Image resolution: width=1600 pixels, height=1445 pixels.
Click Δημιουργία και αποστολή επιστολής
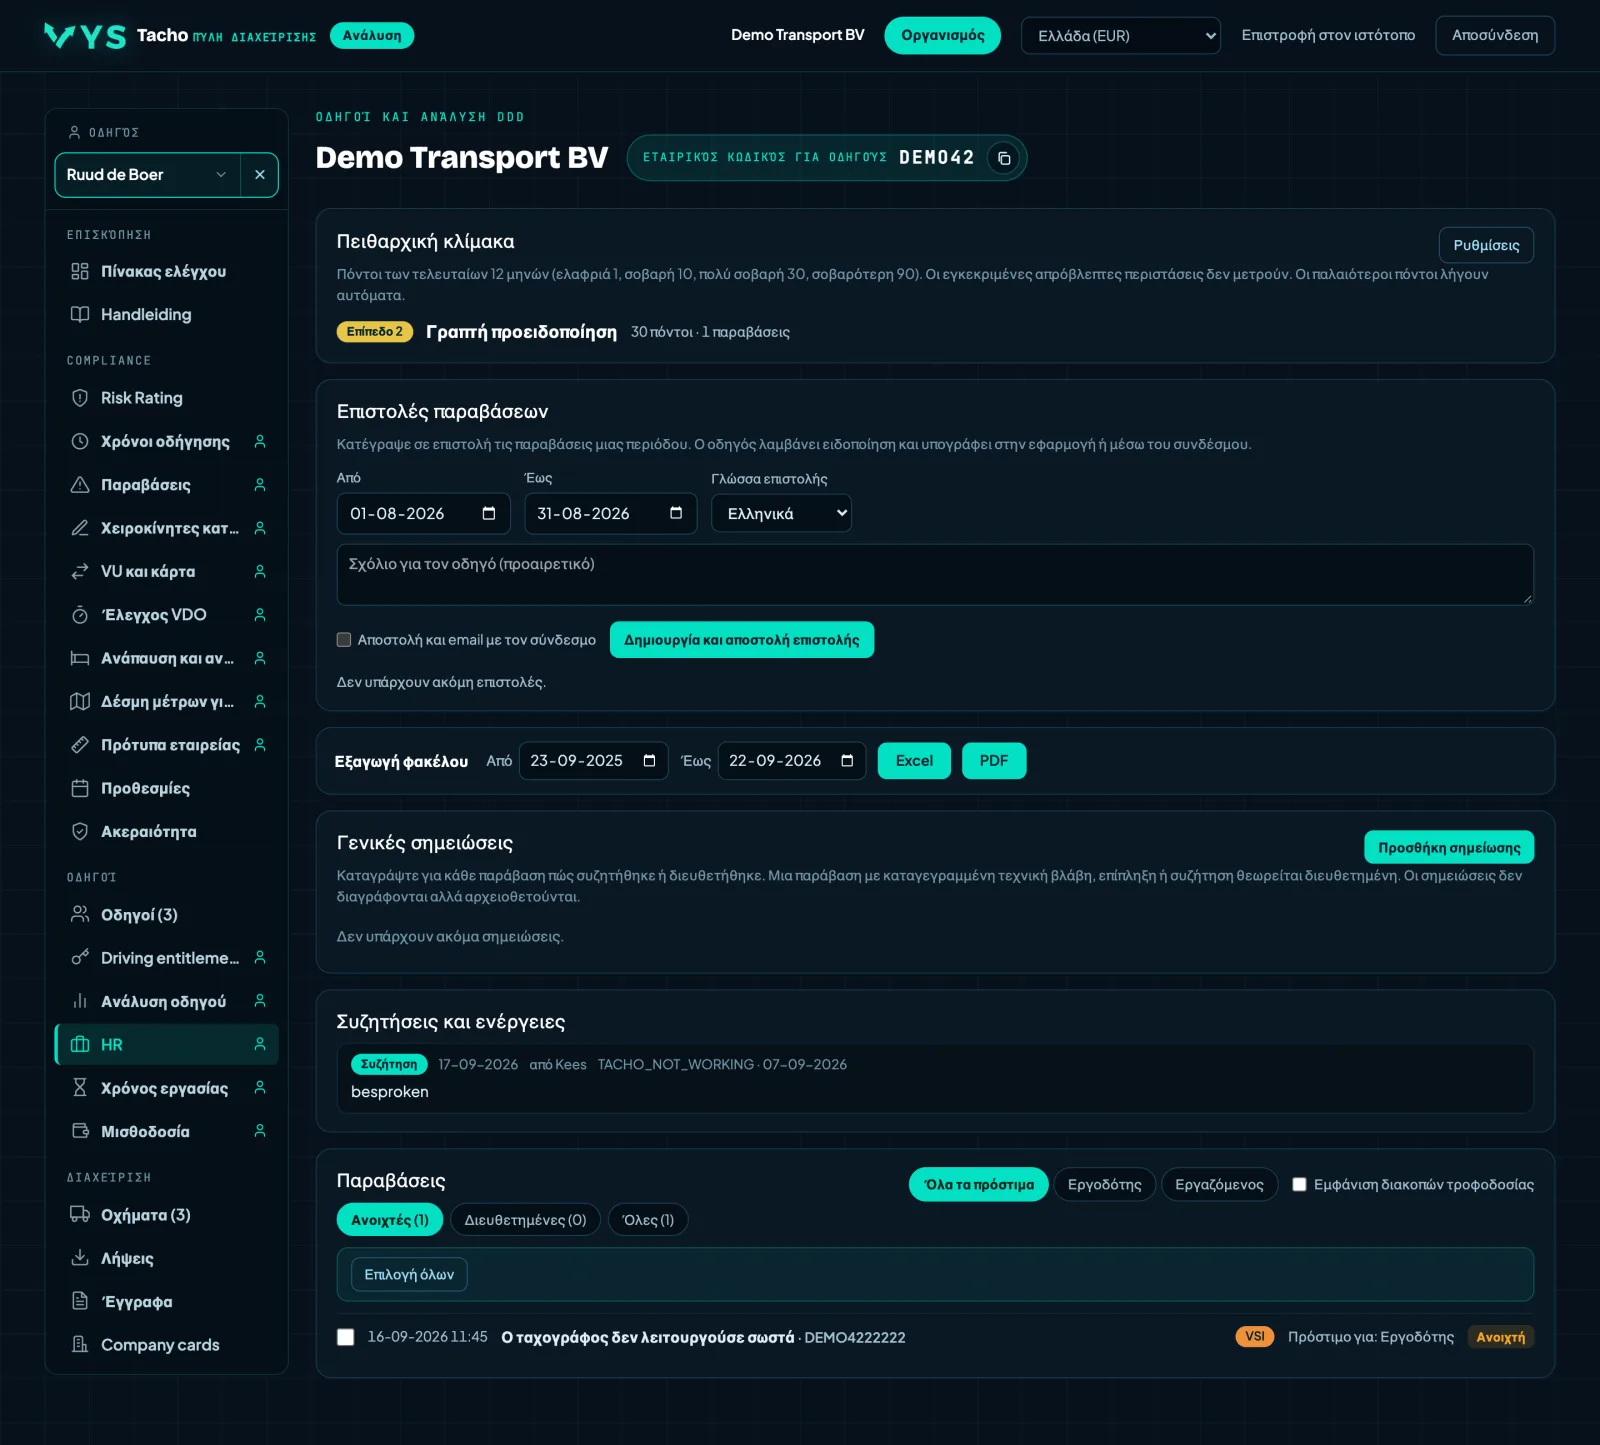click(x=742, y=640)
